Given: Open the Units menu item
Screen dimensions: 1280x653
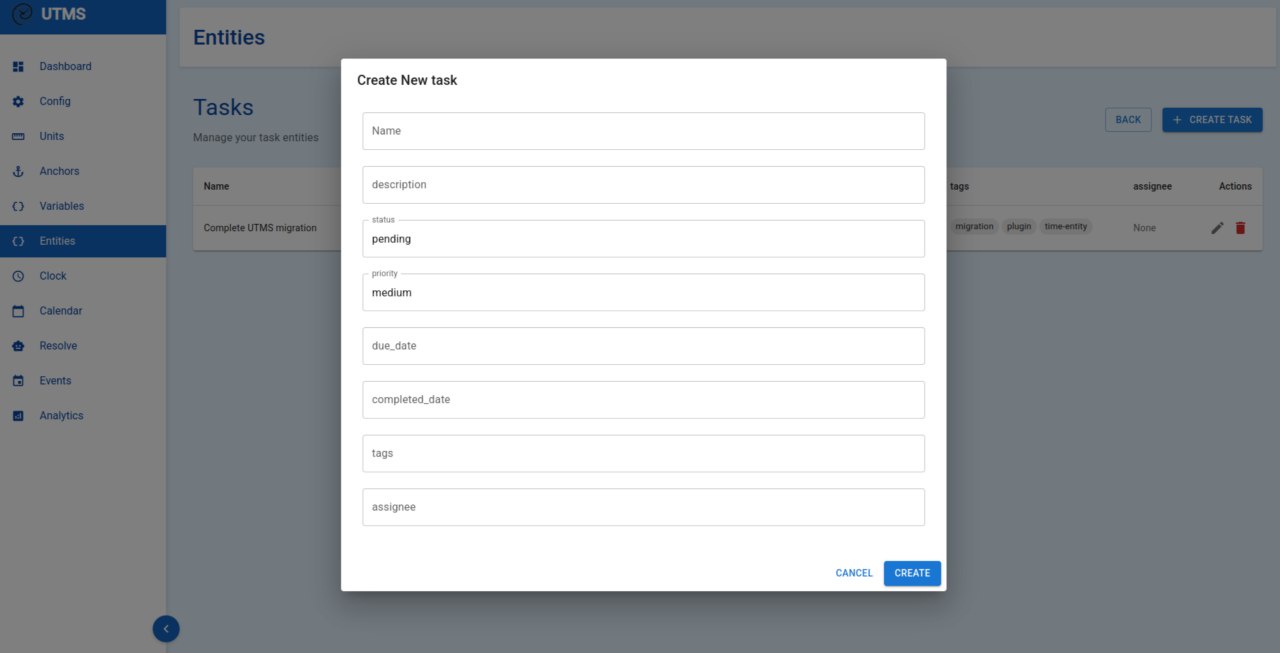Looking at the screenshot, I should [x=52, y=137].
